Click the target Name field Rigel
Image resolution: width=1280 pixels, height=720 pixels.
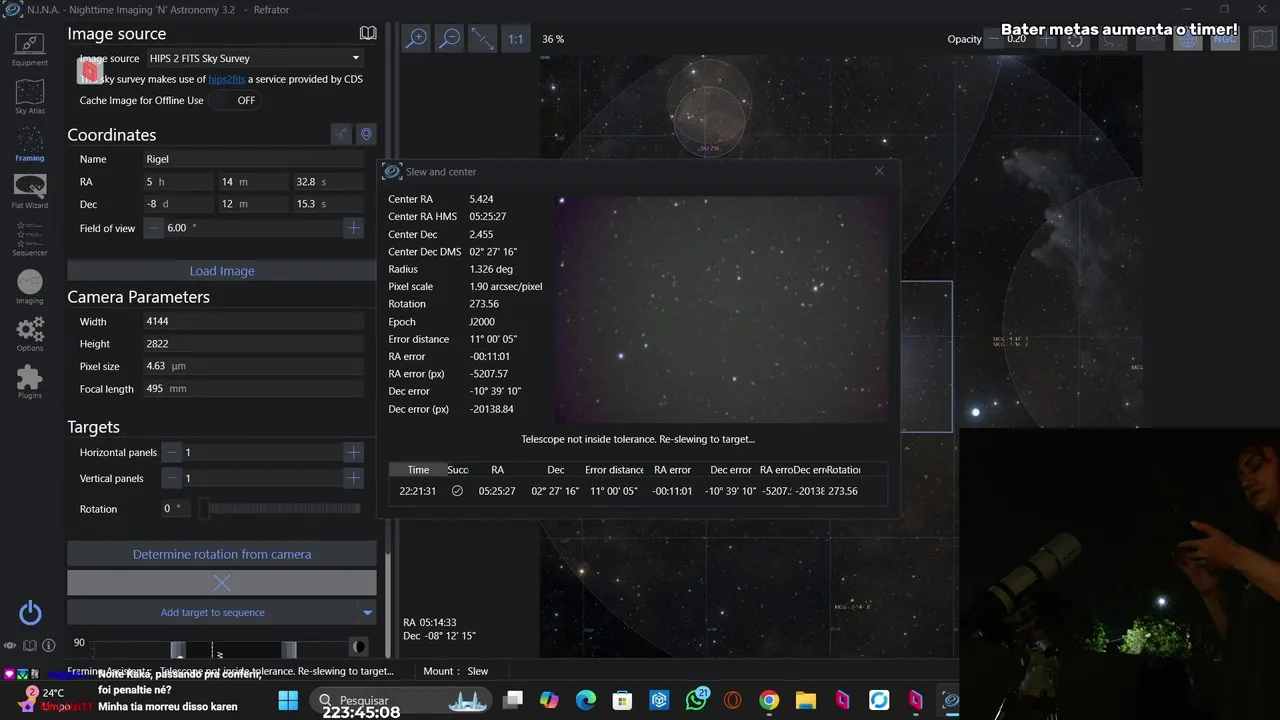pyautogui.click(x=253, y=159)
